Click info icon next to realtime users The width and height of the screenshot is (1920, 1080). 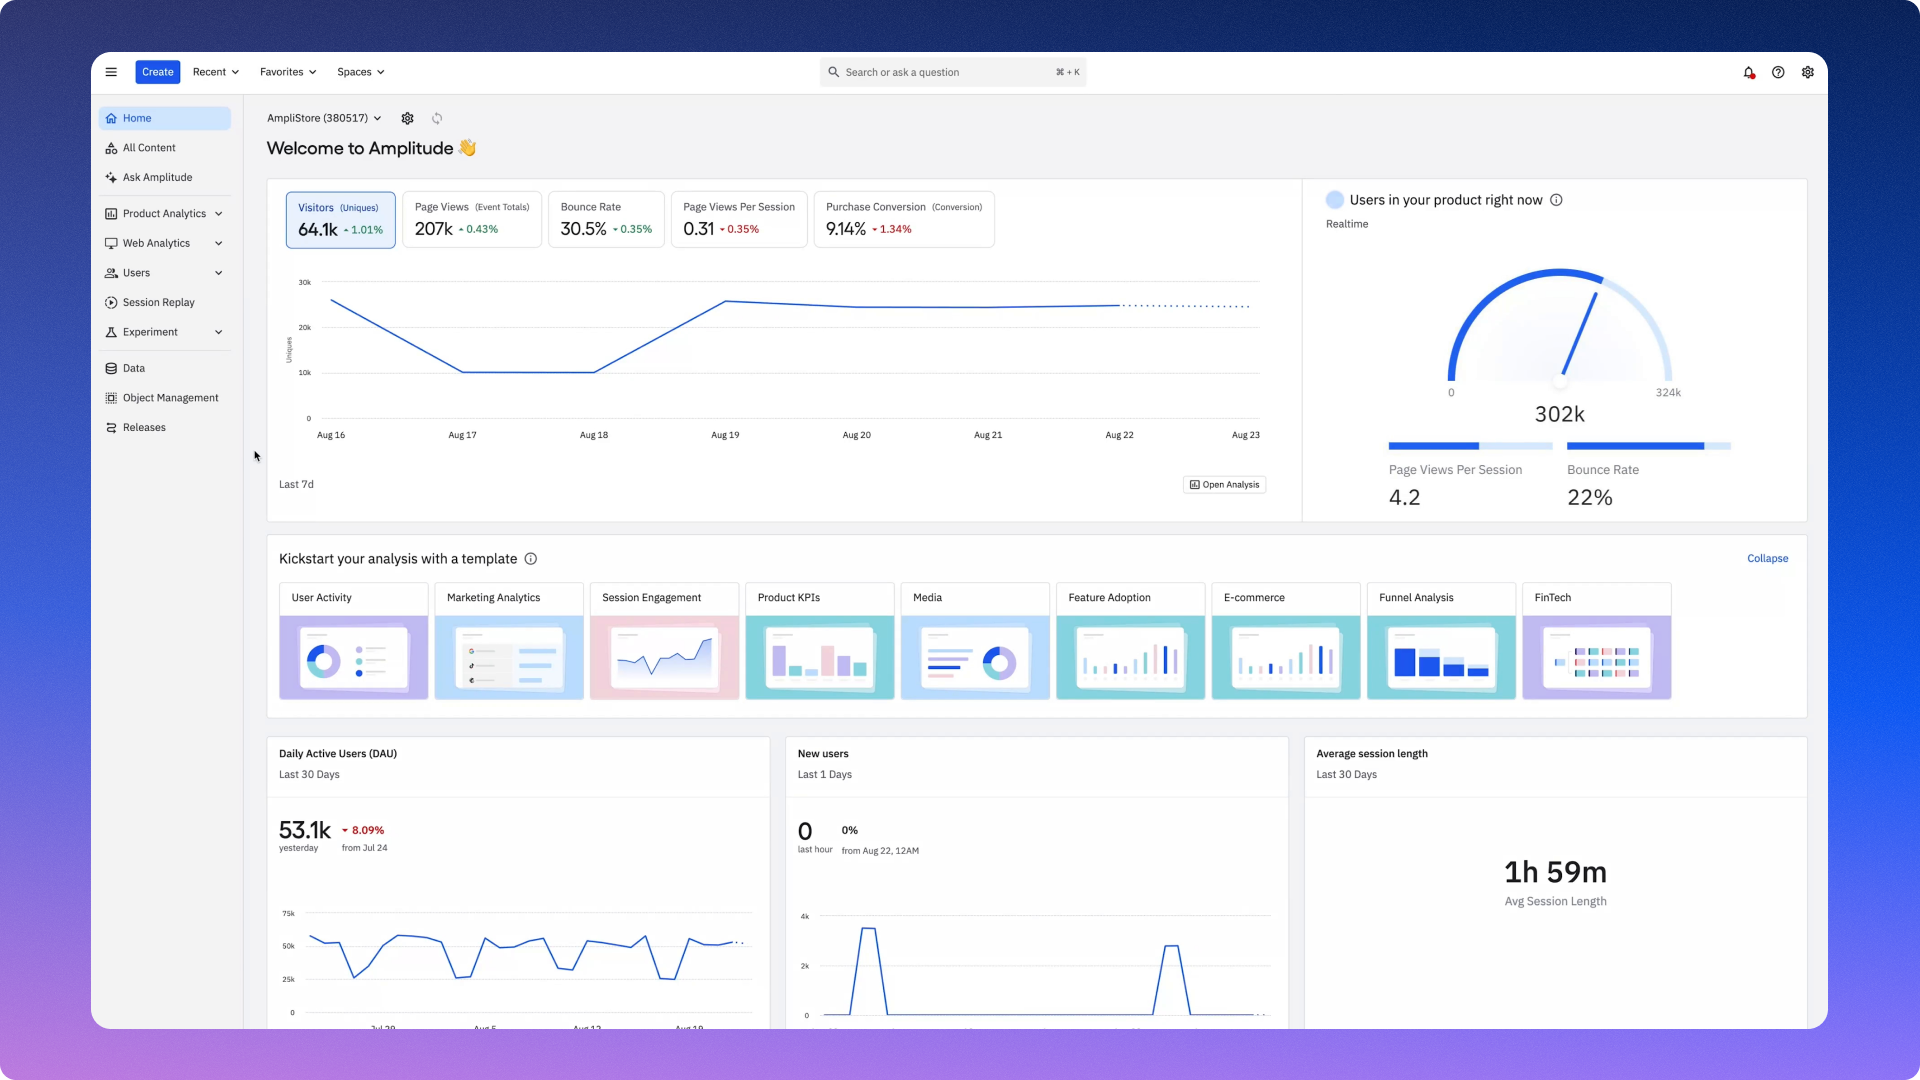click(1556, 200)
